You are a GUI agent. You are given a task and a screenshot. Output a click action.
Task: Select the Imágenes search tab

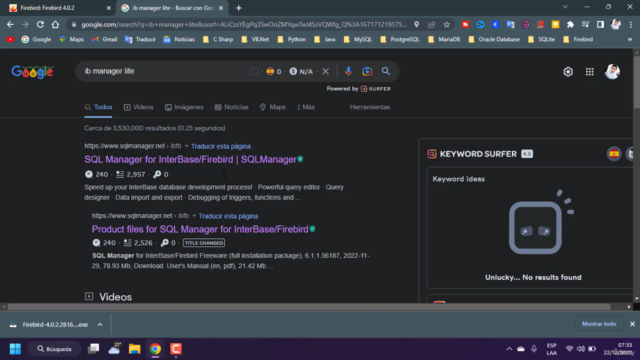click(x=184, y=107)
